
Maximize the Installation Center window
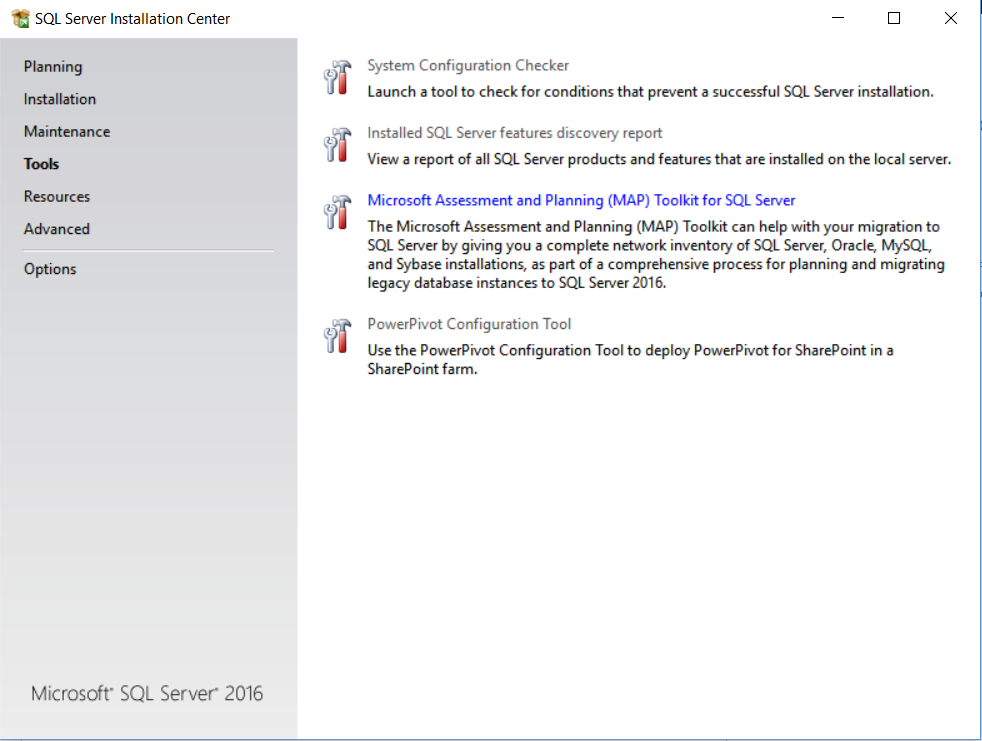pos(894,18)
